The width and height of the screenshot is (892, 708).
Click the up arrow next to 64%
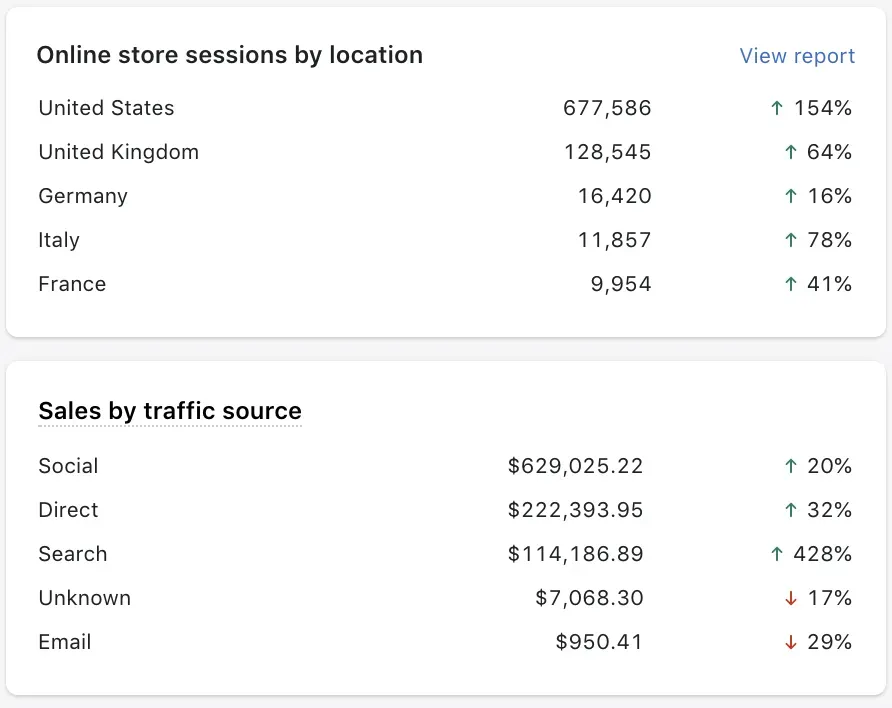790,152
